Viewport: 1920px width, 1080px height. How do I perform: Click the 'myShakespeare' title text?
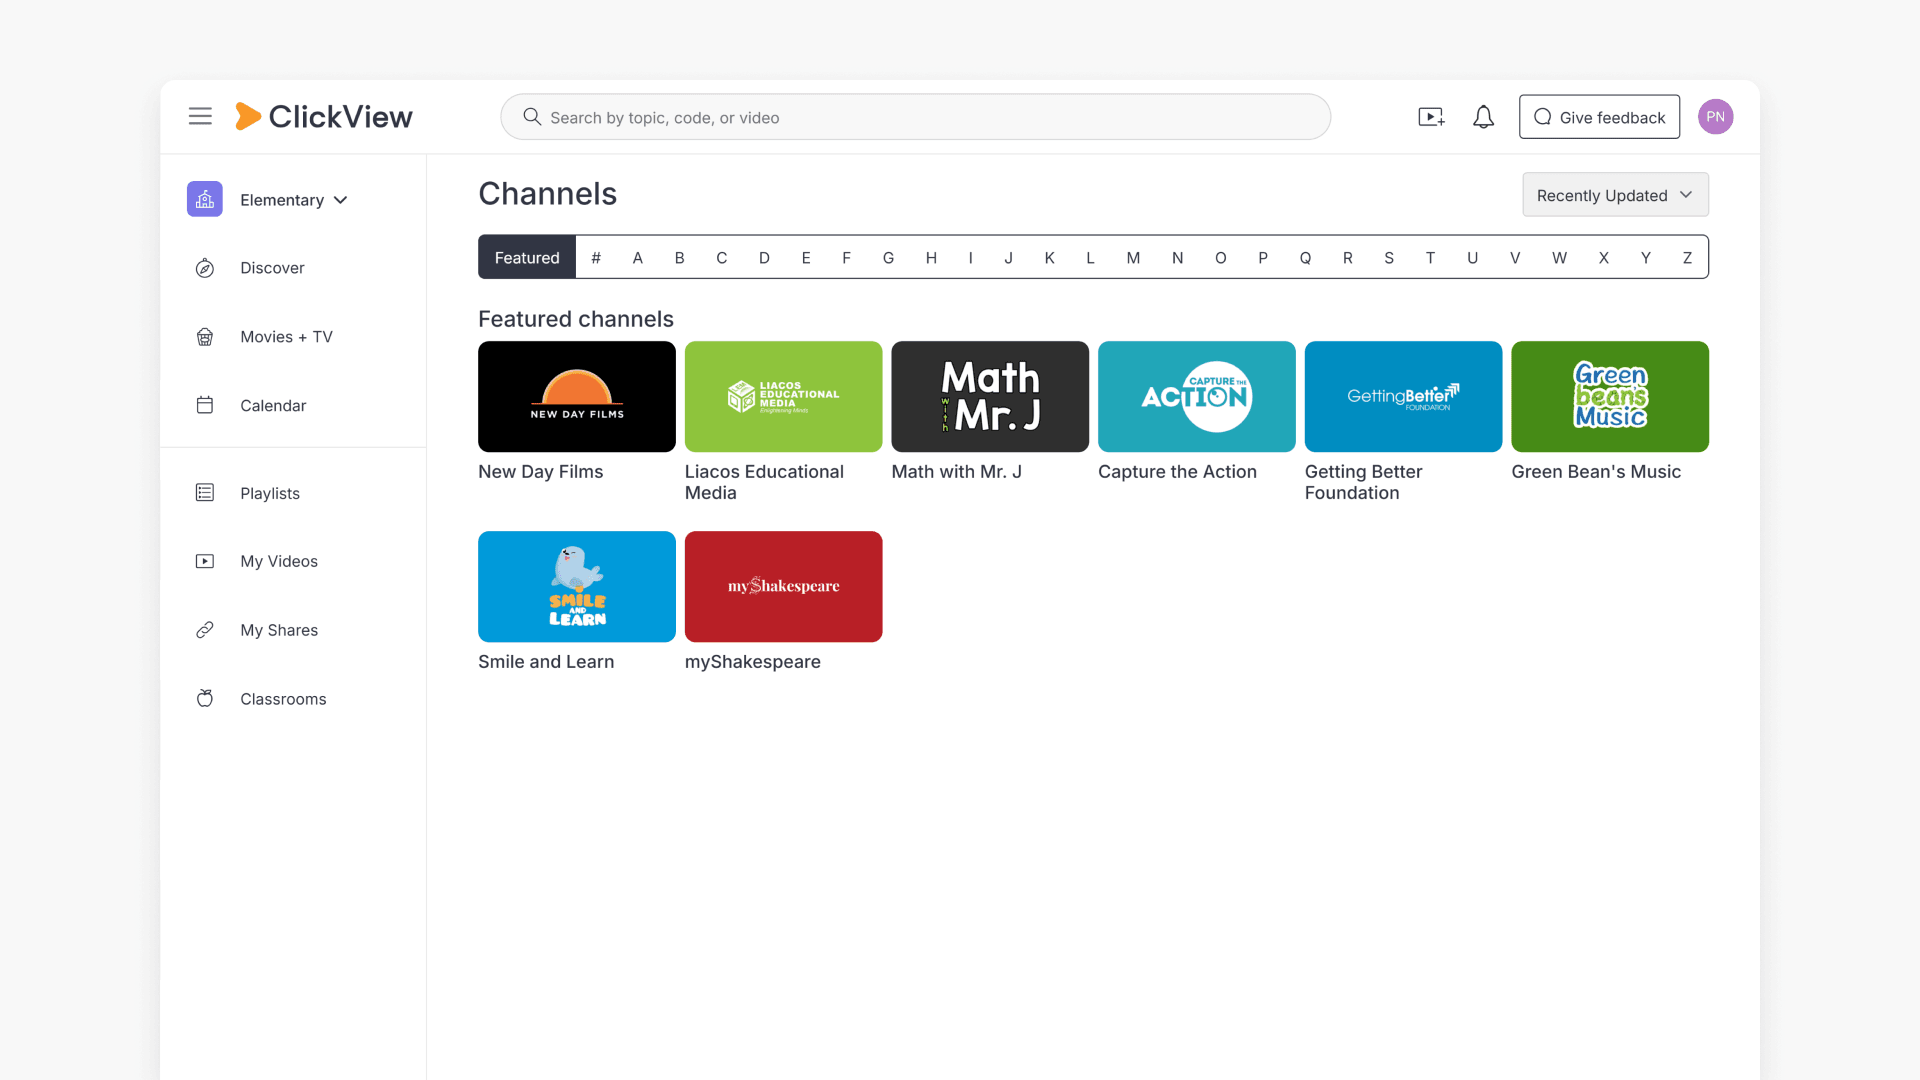[752, 662]
